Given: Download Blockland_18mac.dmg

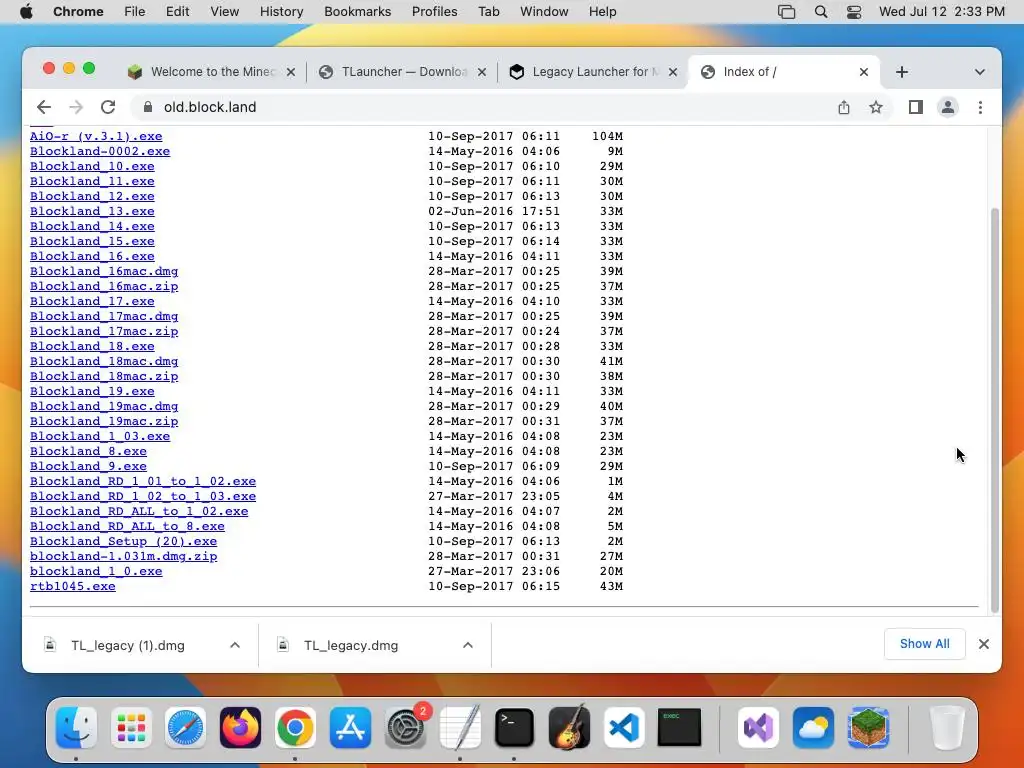Looking at the screenshot, I should point(104,361).
